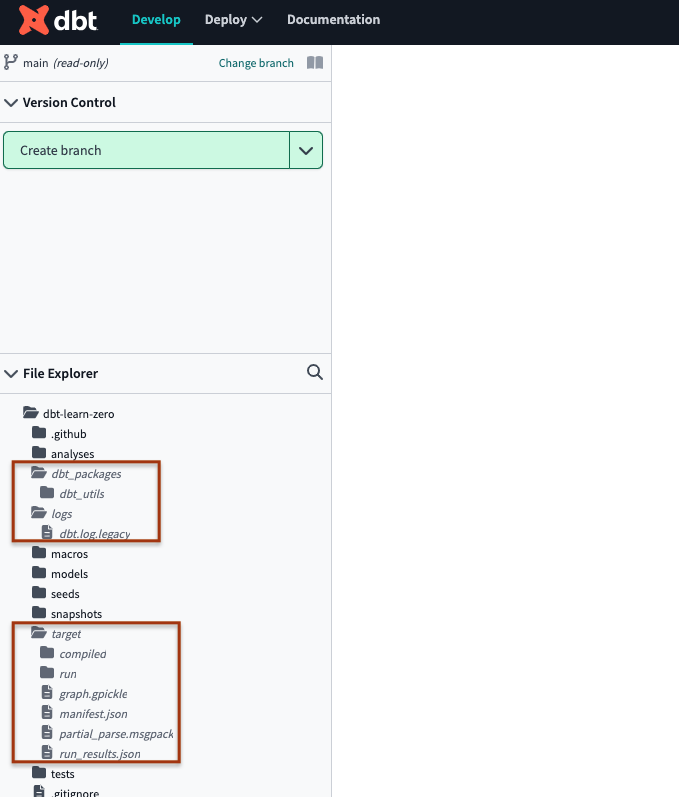The width and height of the screenshot is (679, 797).
Task: Open the Create branch dropdown arrow
Action: [x=306, y=151]
